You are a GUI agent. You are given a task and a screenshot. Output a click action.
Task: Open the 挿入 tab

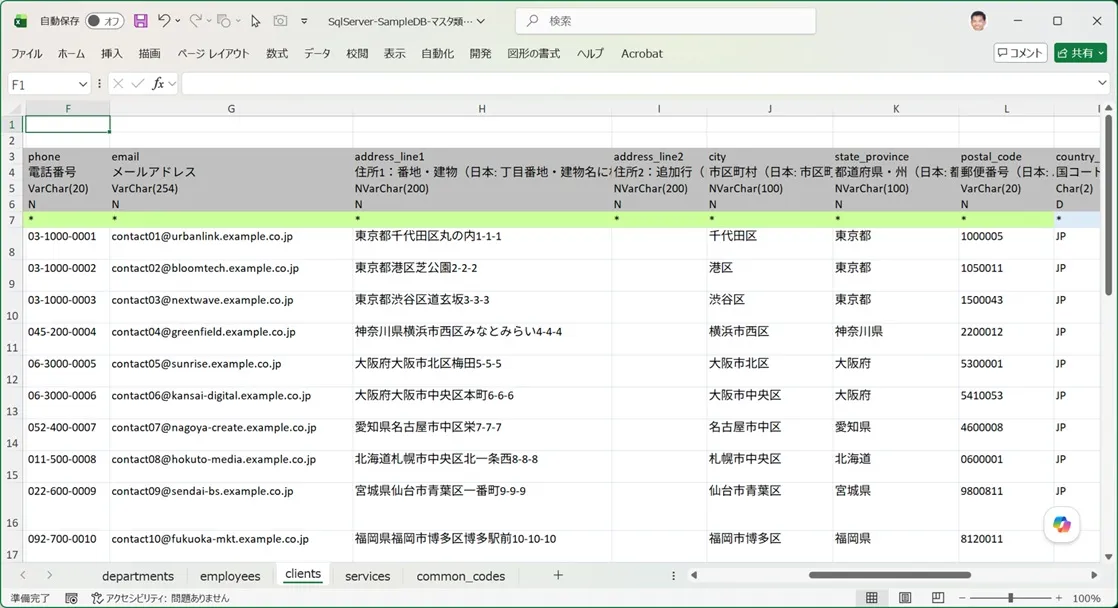tap(112, 53)
